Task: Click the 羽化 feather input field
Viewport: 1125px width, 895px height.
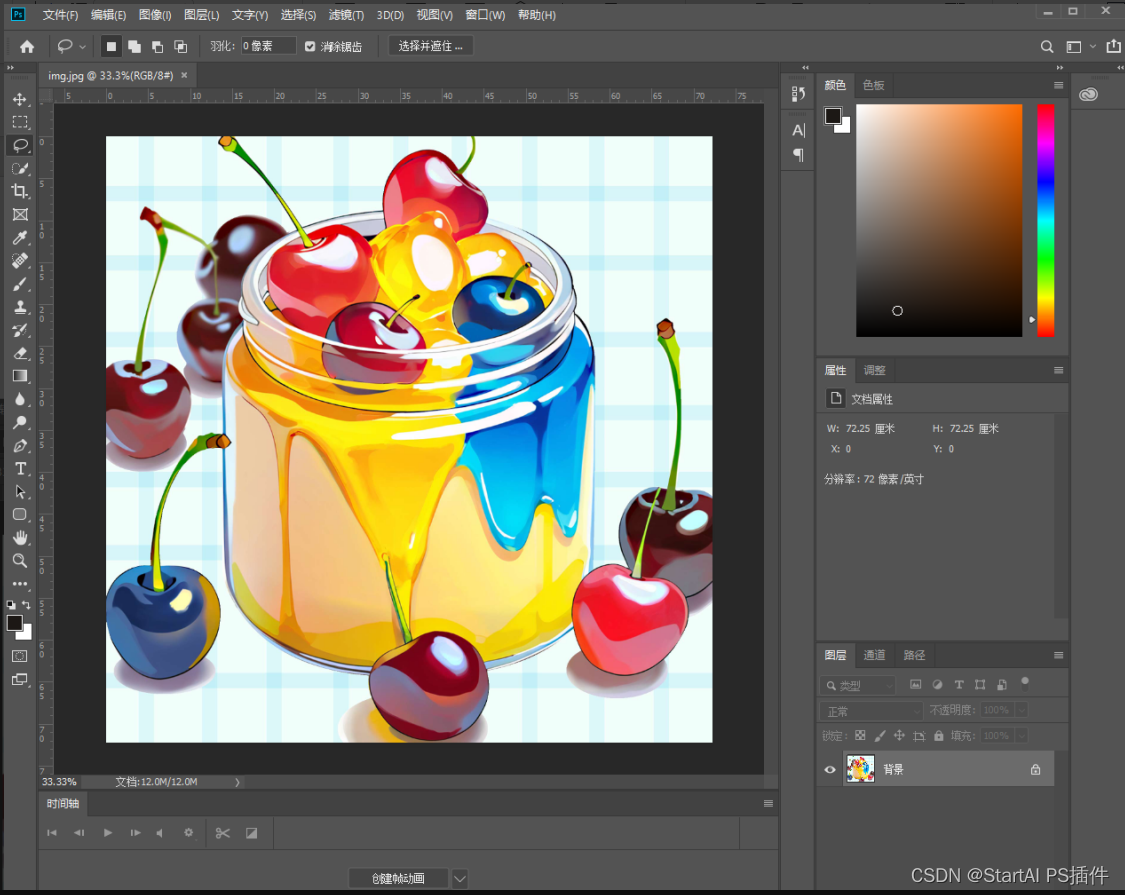Action: (x=268, y=46)
